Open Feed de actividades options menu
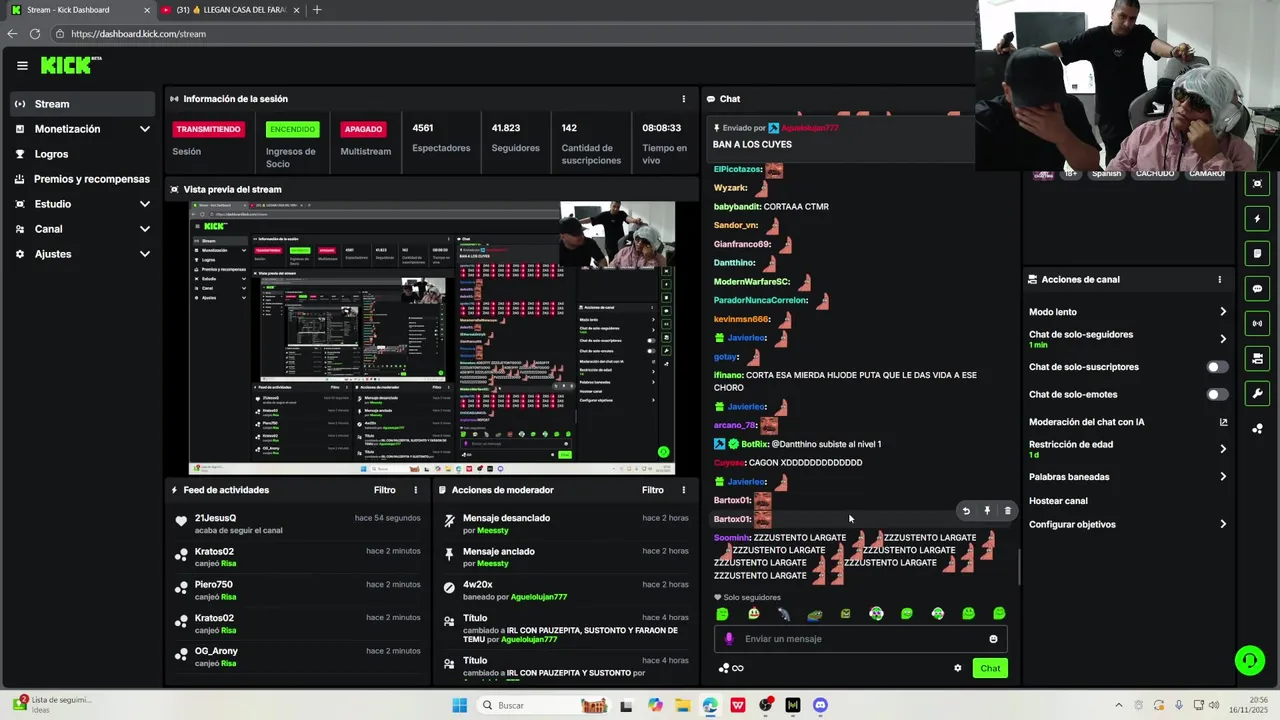Screen dimensions: 1280x720 [x=416, y=490]
